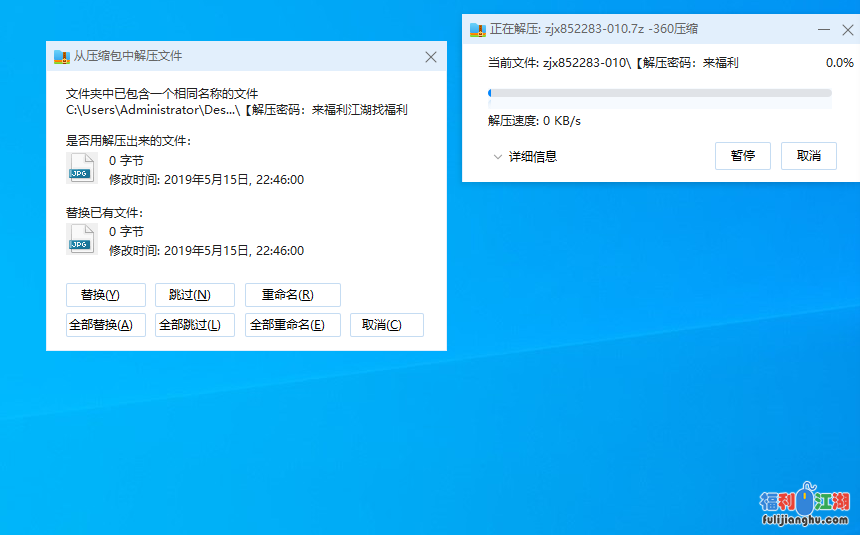This screenshot has width=860, height=535.
Task: Click the 福利江湖 watermark logo
Action: 804,506
